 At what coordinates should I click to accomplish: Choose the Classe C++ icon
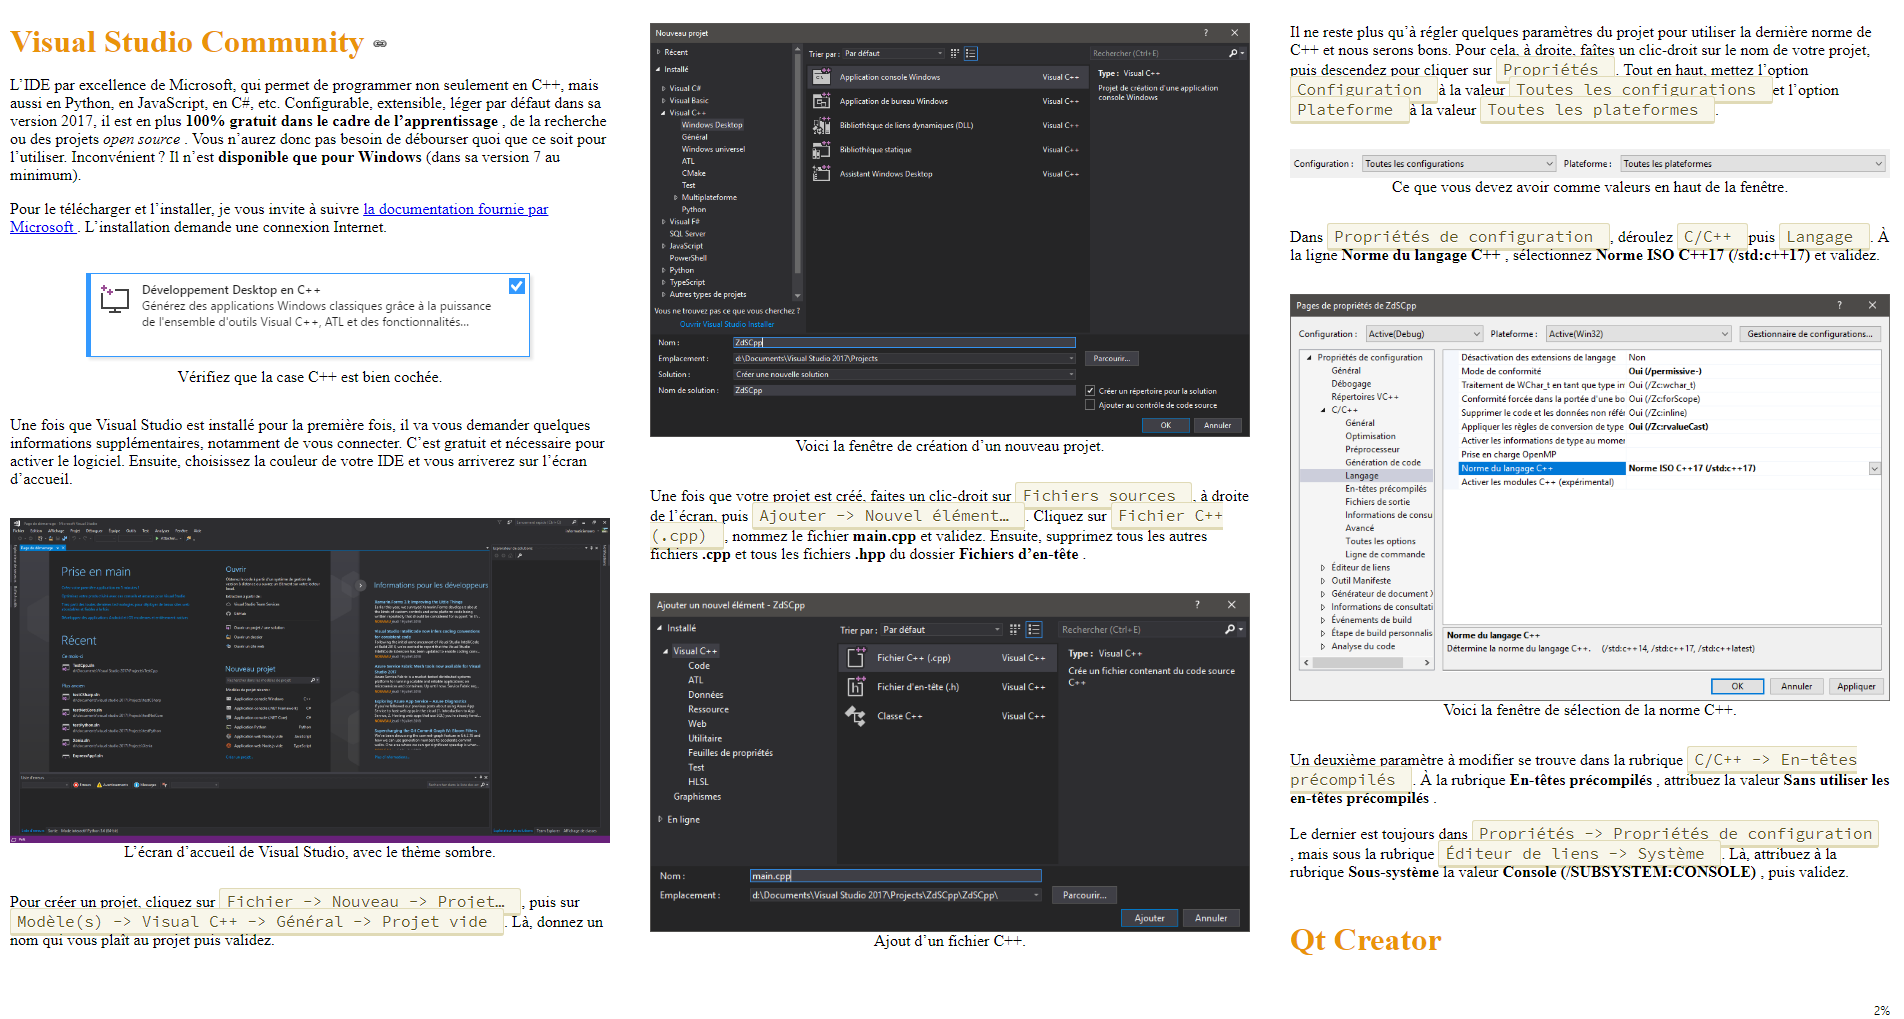856,715
